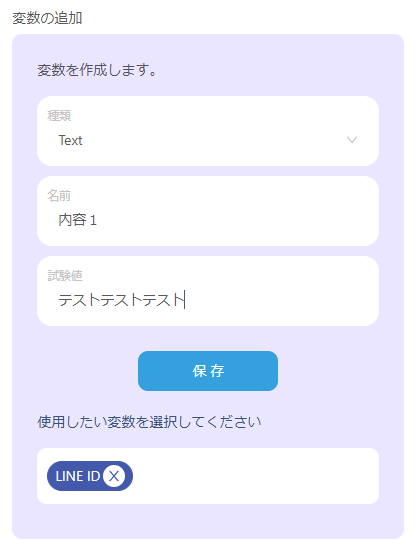Viewport: 418px width, 548px height.
Task: Place cursor in the 内容１ name text
Action: pyautogui.click(x=77, y=220)
